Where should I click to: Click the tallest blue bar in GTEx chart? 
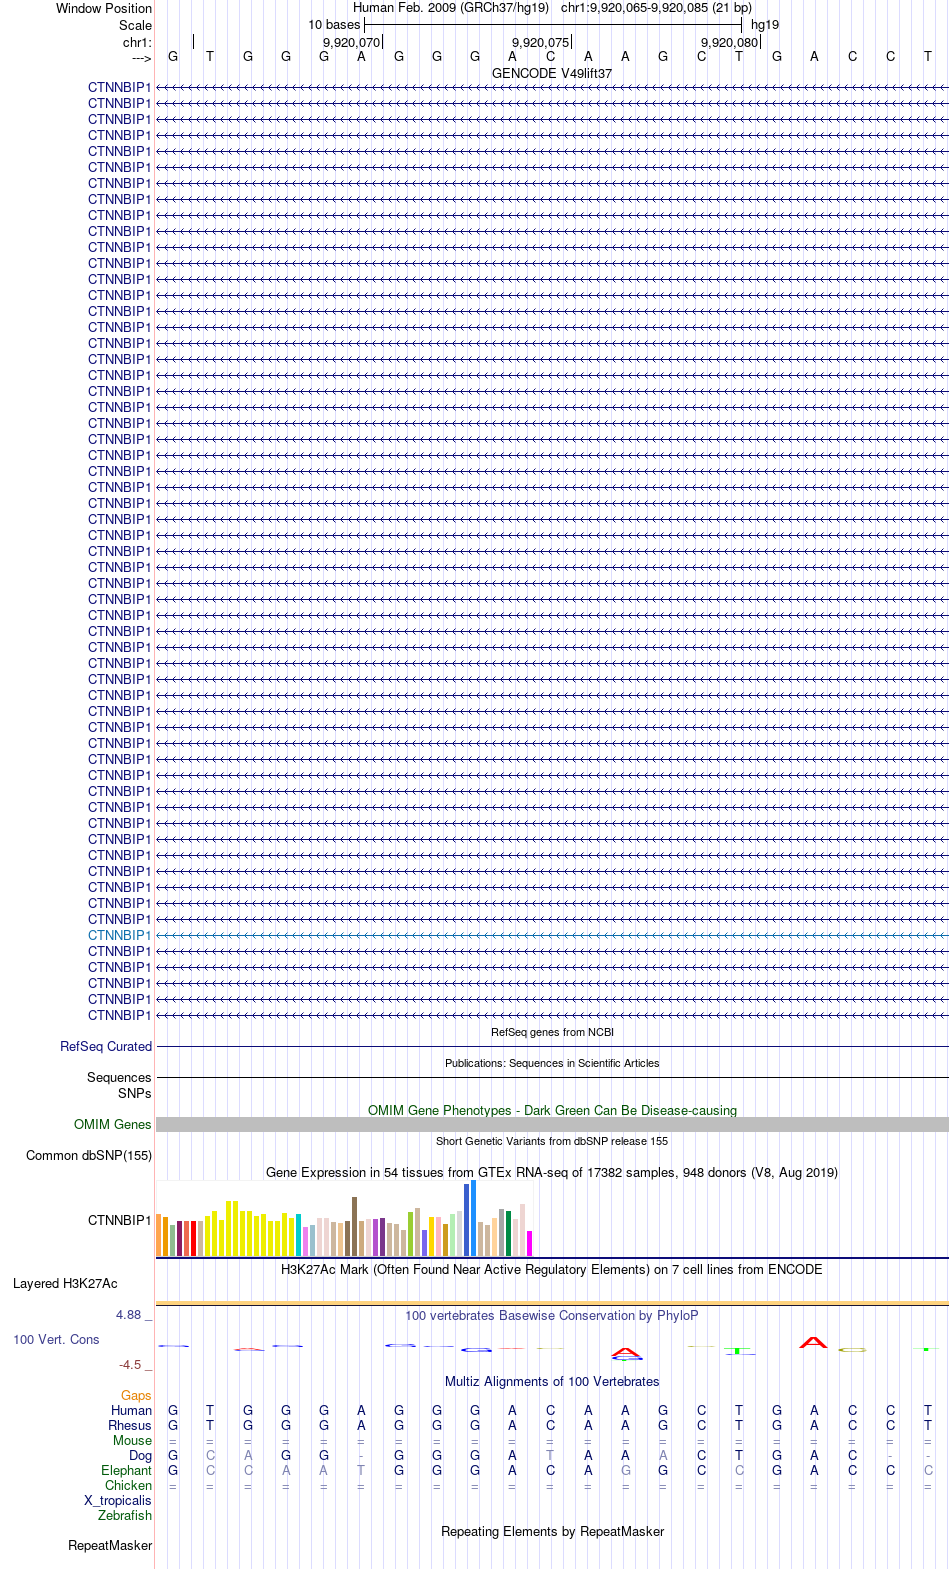473,1218
